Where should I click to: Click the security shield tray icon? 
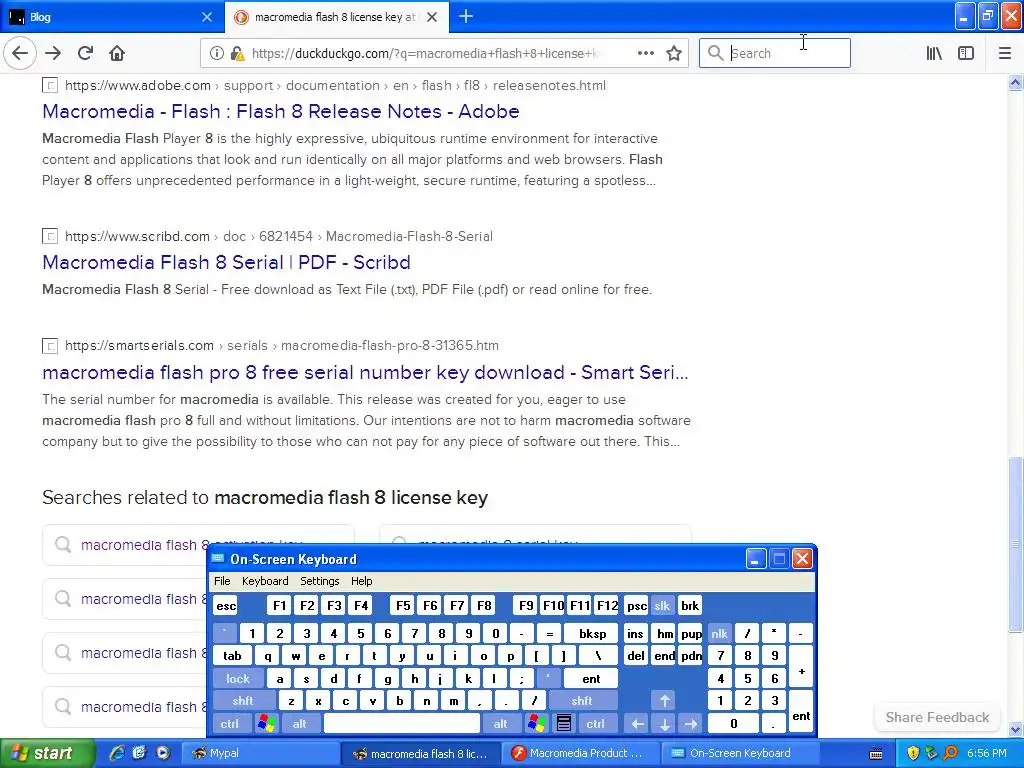(x=912, y=753)
